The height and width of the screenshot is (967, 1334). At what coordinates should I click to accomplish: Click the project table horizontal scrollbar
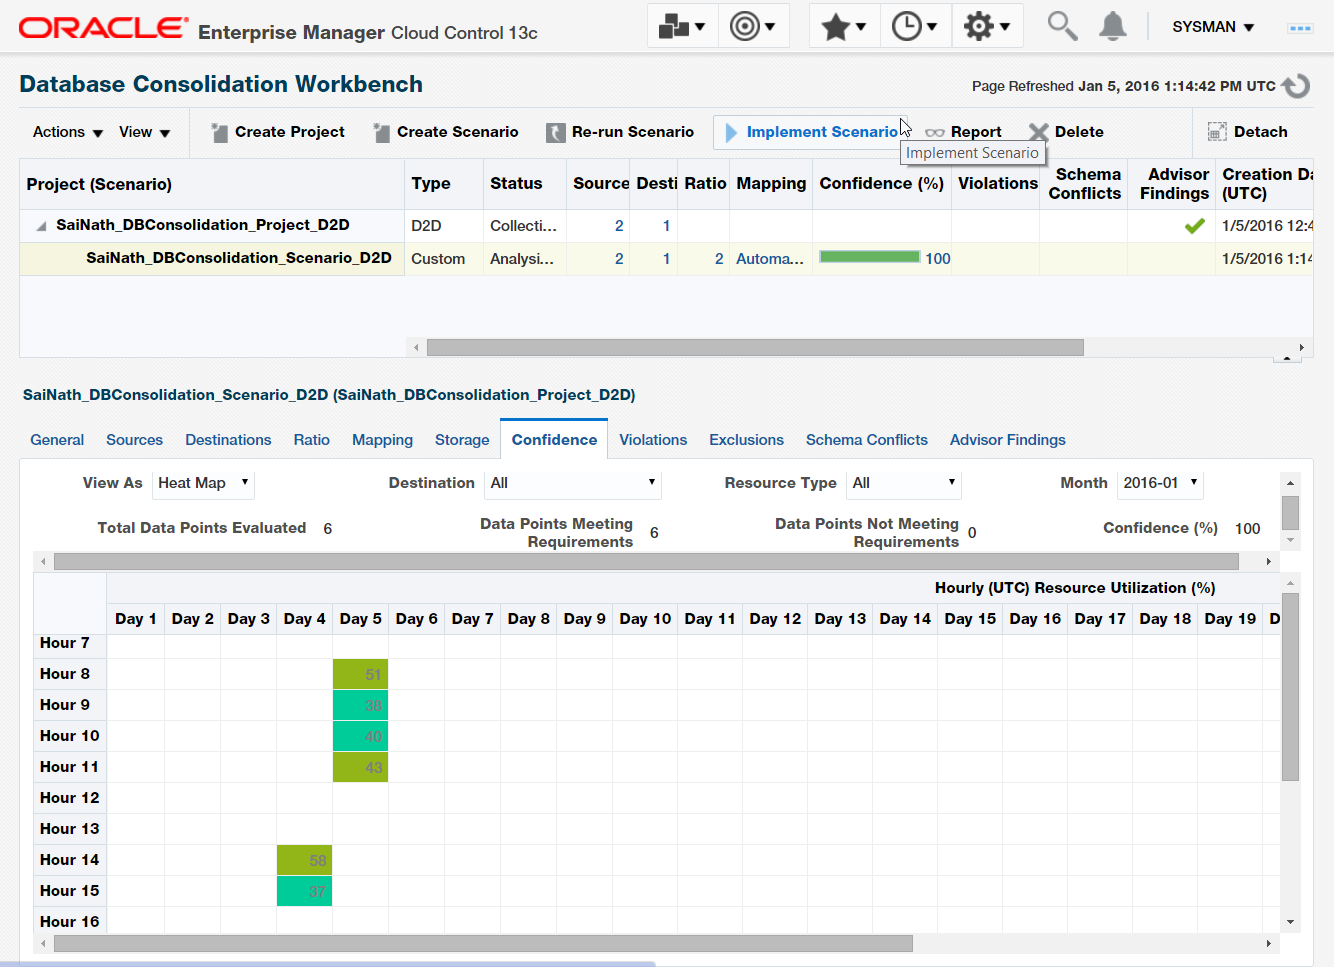coord(755,348)
